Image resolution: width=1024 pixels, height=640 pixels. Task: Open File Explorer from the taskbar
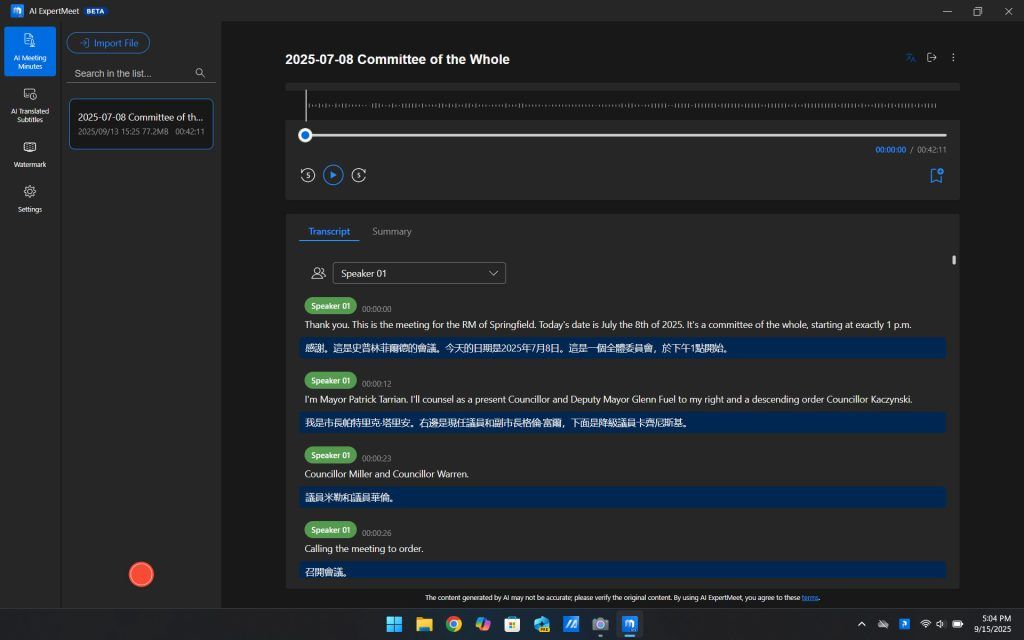coord(424,624)
